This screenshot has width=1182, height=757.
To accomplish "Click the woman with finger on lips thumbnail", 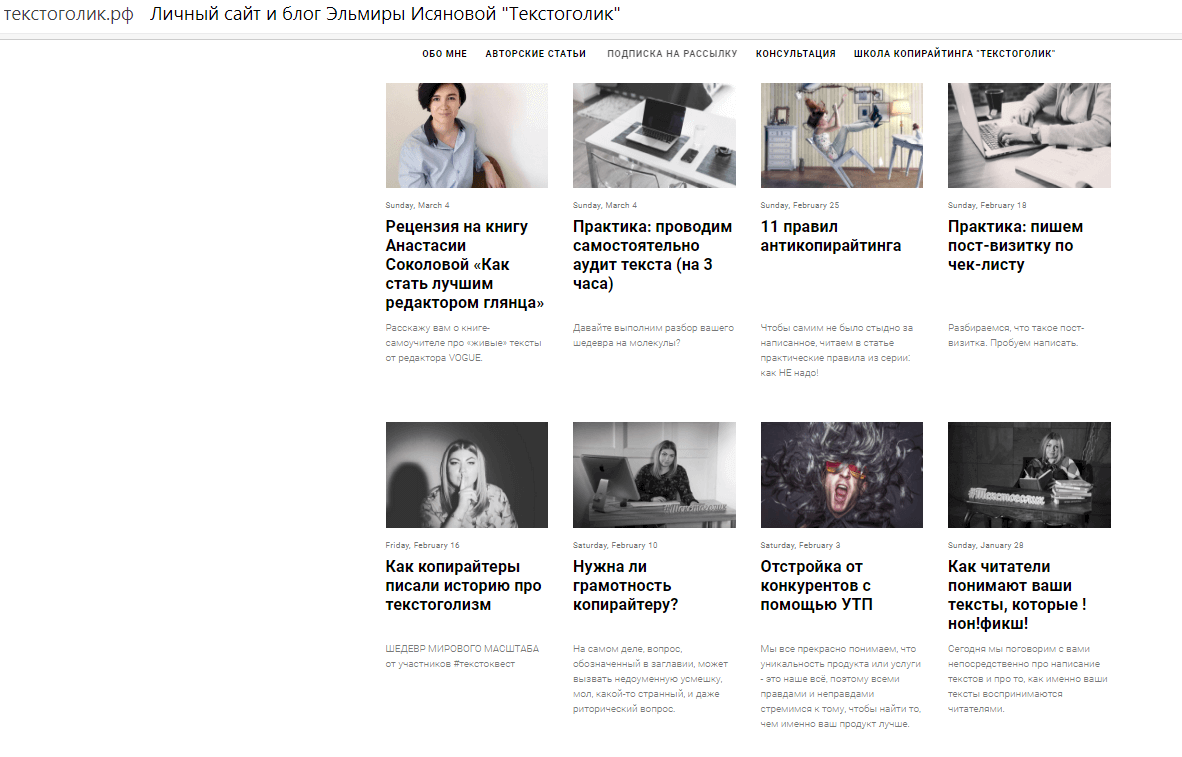I will pyautogui.click(x=467, y=475).
